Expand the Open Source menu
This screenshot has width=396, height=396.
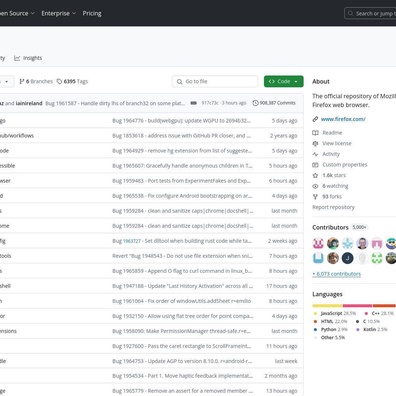click(17, 13)
